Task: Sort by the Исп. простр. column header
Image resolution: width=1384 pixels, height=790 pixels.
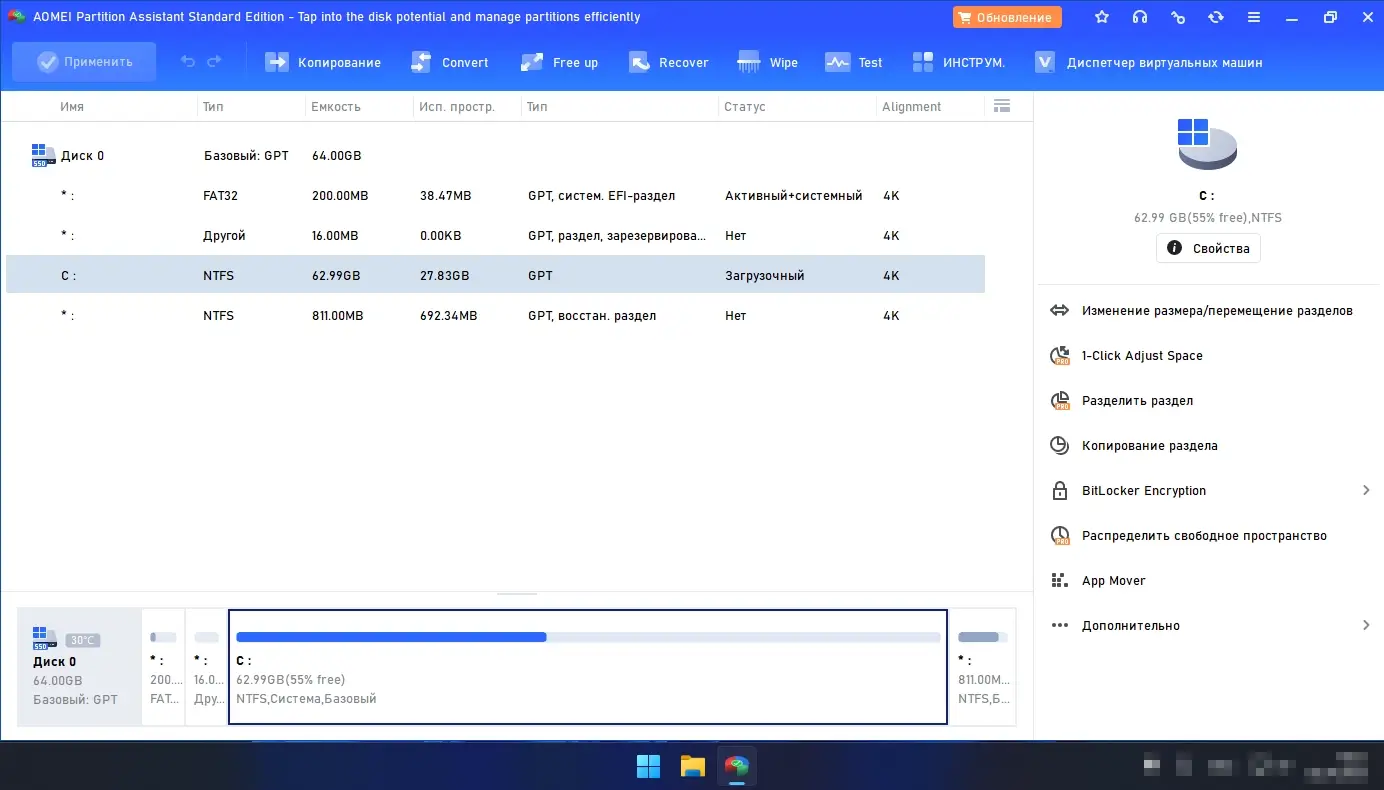Action: click(457, 106)
